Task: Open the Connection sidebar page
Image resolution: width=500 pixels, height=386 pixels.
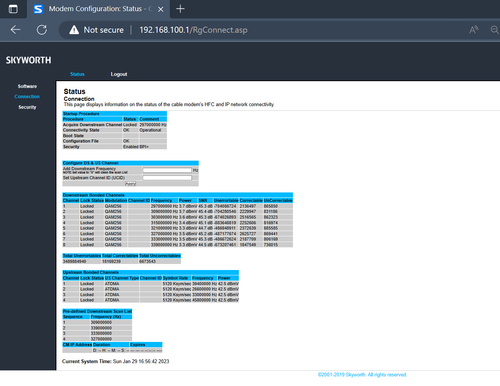Action: tap(27, 96)
